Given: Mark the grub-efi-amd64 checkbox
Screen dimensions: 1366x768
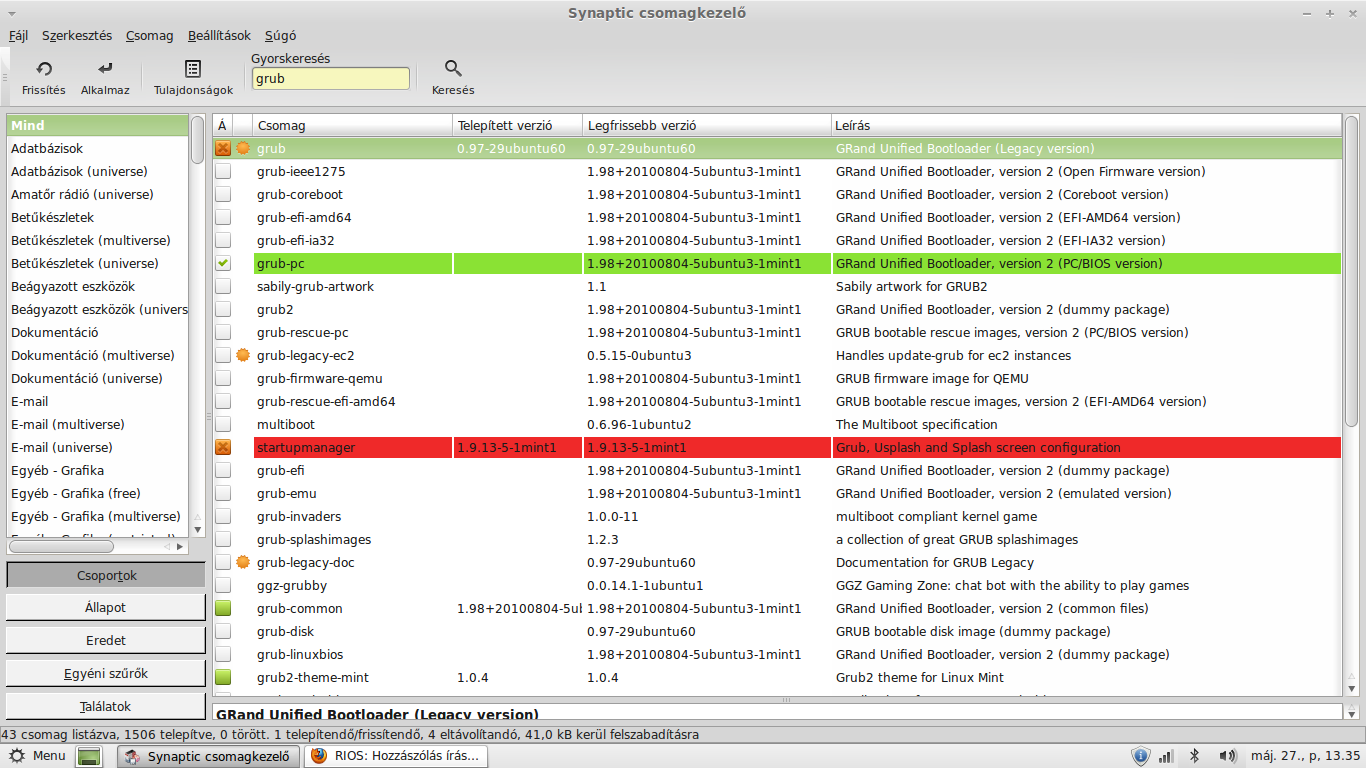Looking at the screenshot, I should (223, 217).
